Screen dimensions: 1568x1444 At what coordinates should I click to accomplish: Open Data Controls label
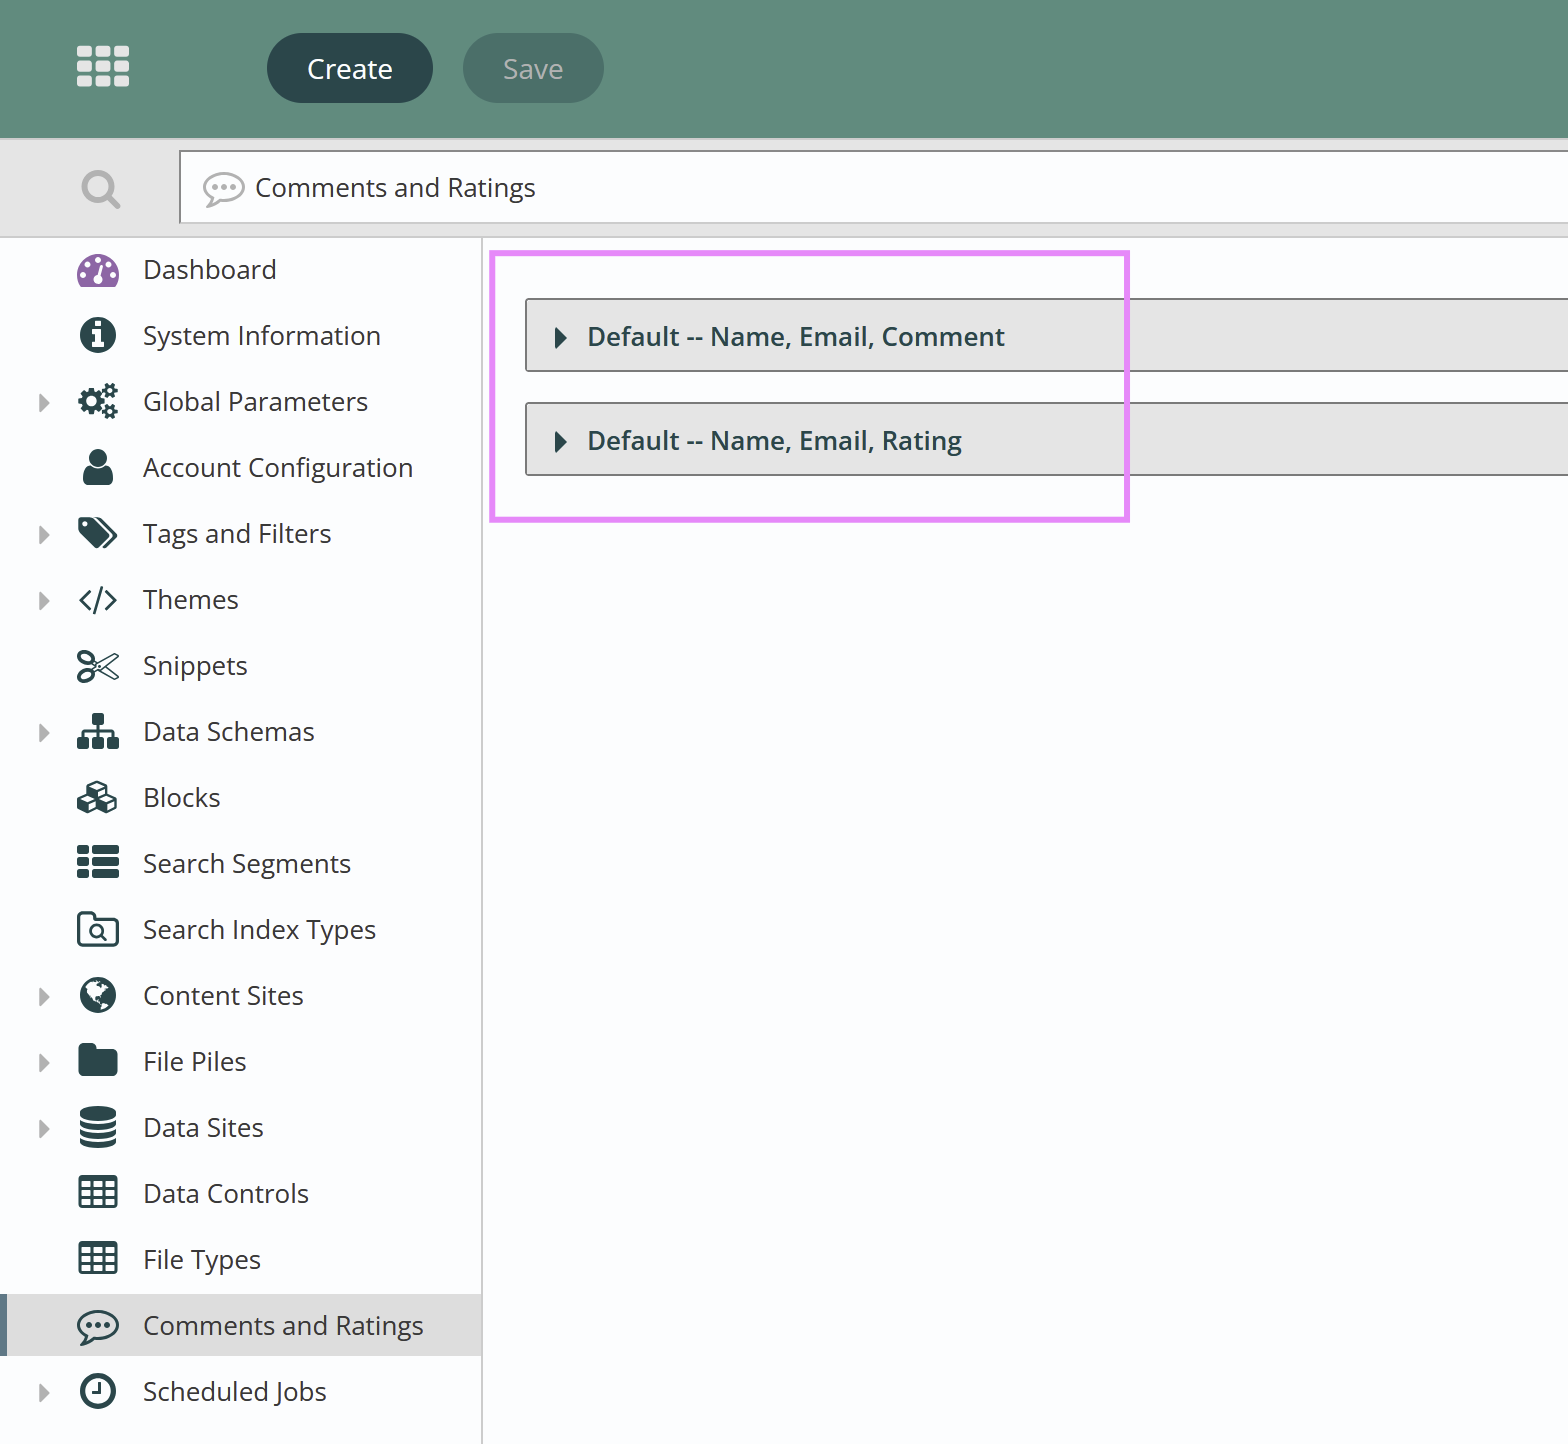click(226, 1194)
